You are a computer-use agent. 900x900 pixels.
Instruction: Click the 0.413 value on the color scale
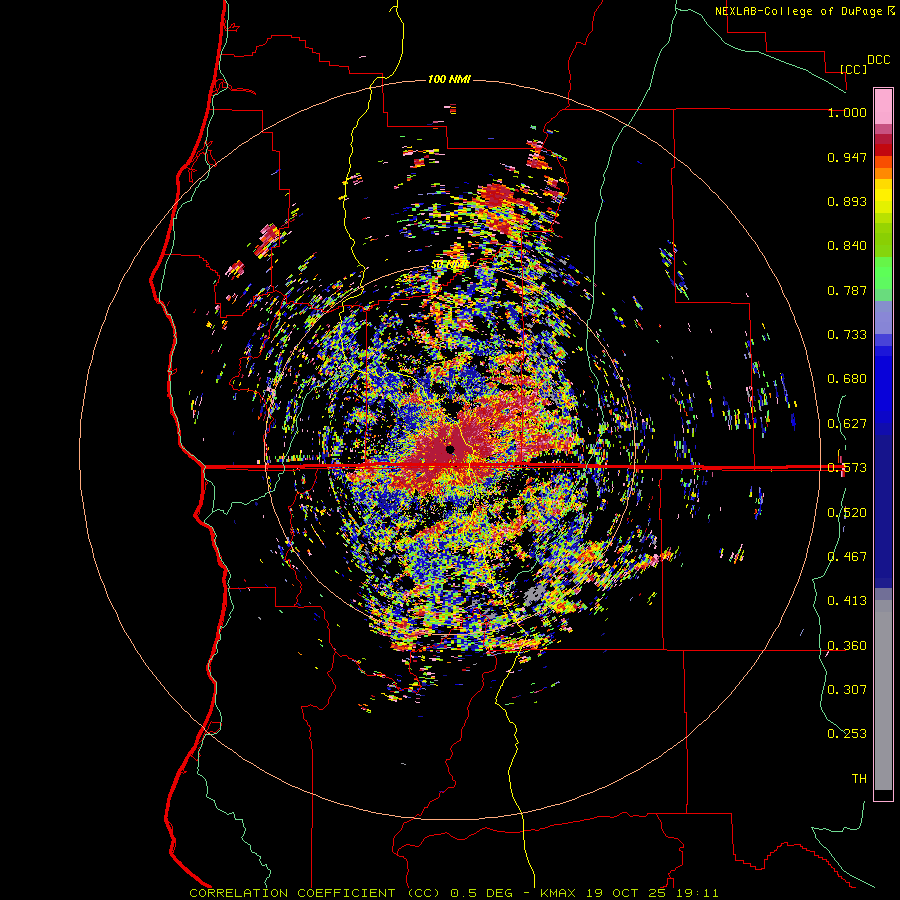tap(847, 601)
